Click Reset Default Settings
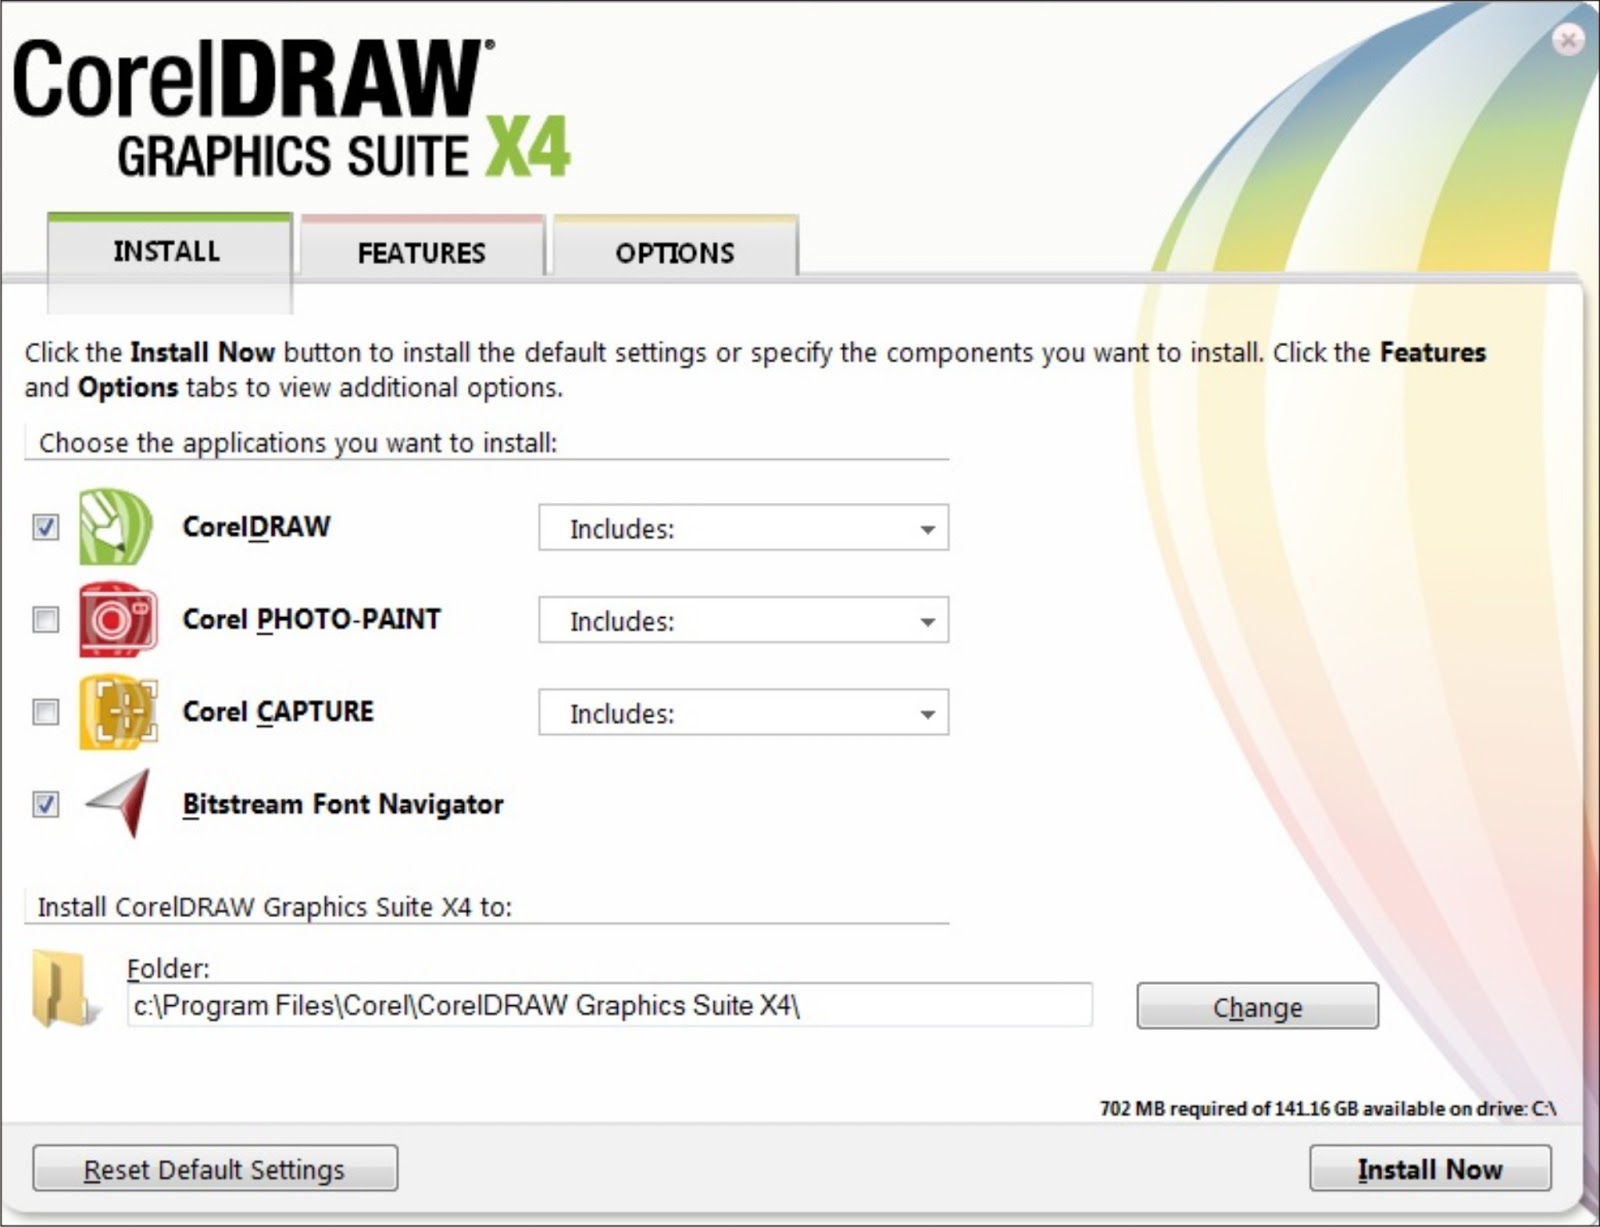 [x=216, y=1167]
